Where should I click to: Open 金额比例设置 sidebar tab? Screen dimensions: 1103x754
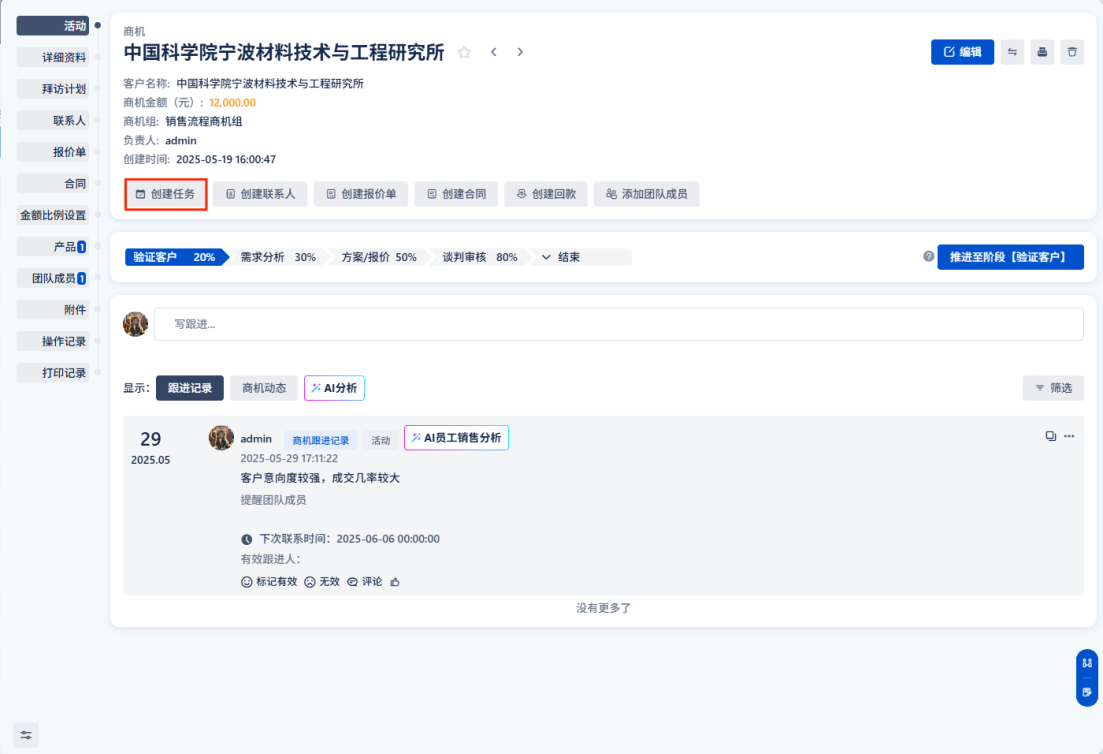point(53,215)
